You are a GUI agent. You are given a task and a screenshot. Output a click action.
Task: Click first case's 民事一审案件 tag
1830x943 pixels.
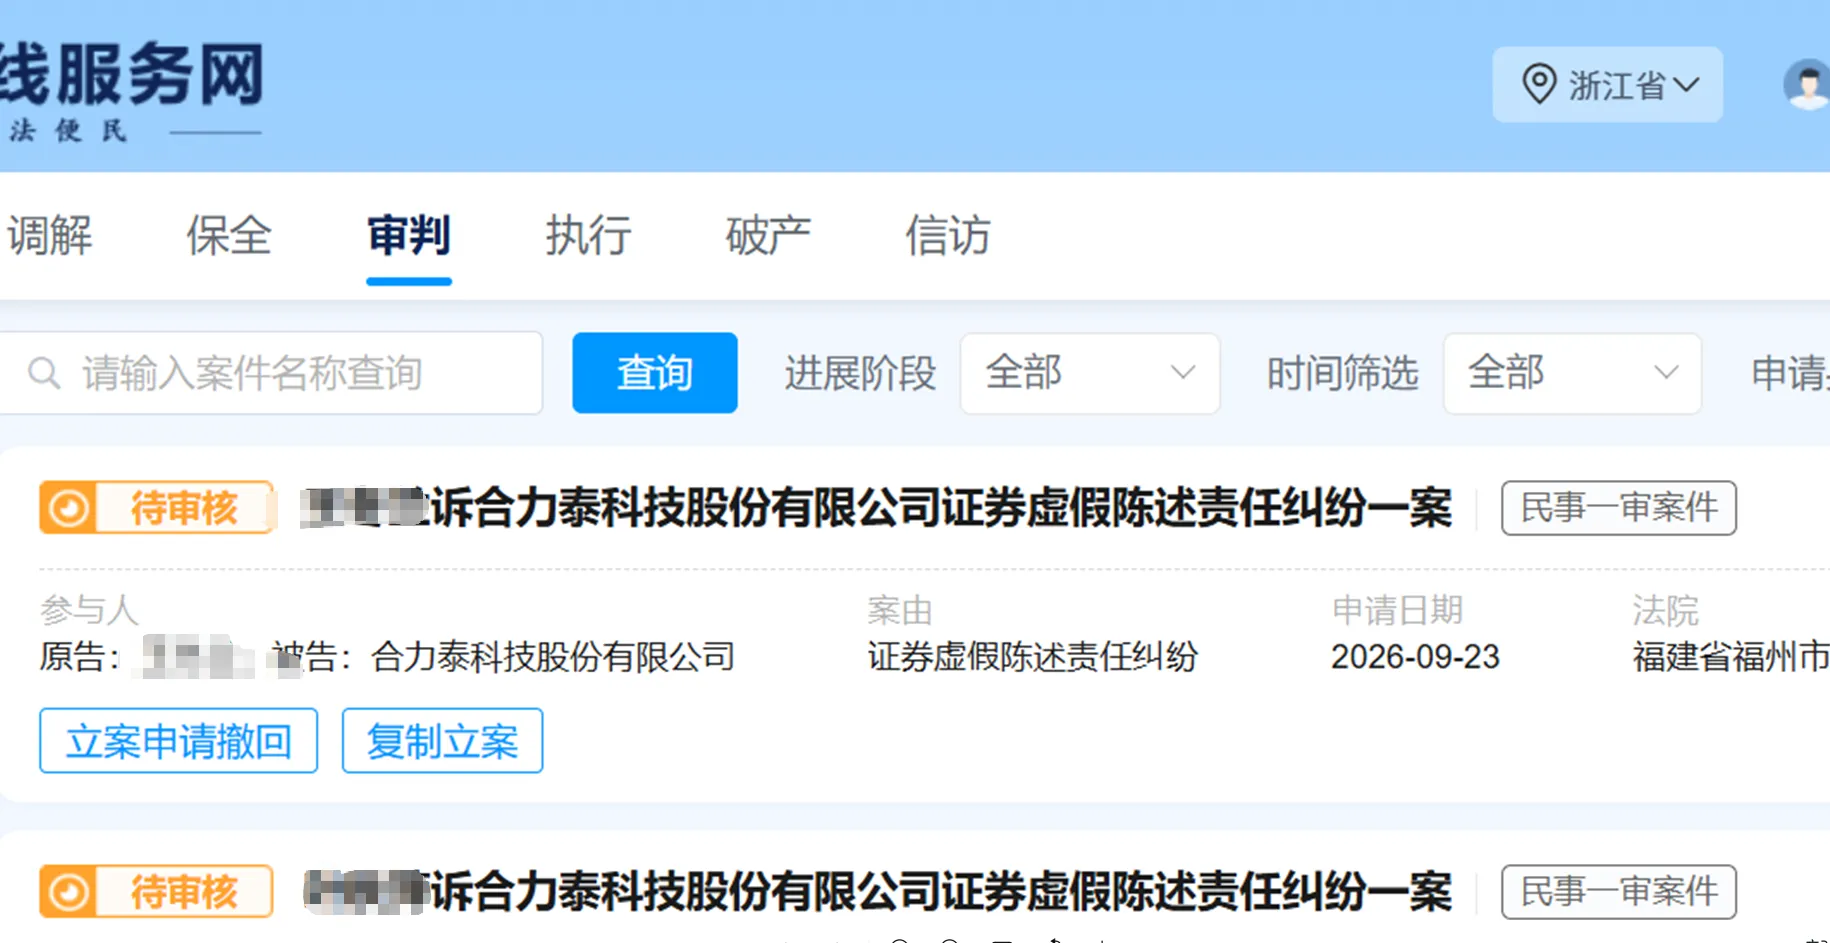pyautogui.click(x=1619, y=508)
